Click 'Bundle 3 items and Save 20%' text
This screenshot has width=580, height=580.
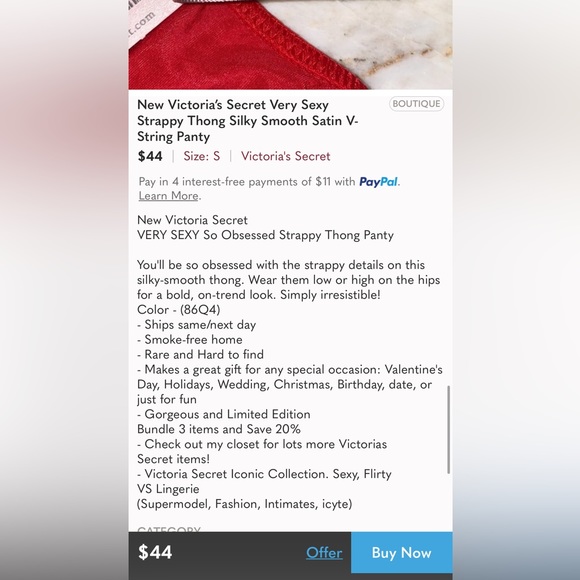(x=219, y=429)
